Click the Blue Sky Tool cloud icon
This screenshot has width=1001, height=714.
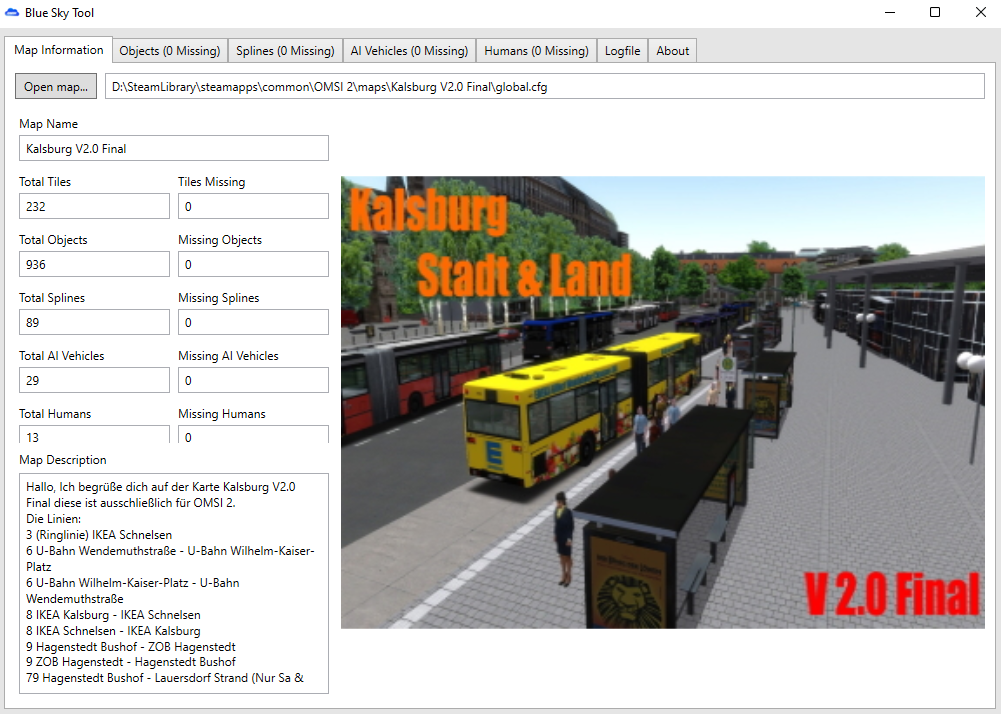point(12,13)
